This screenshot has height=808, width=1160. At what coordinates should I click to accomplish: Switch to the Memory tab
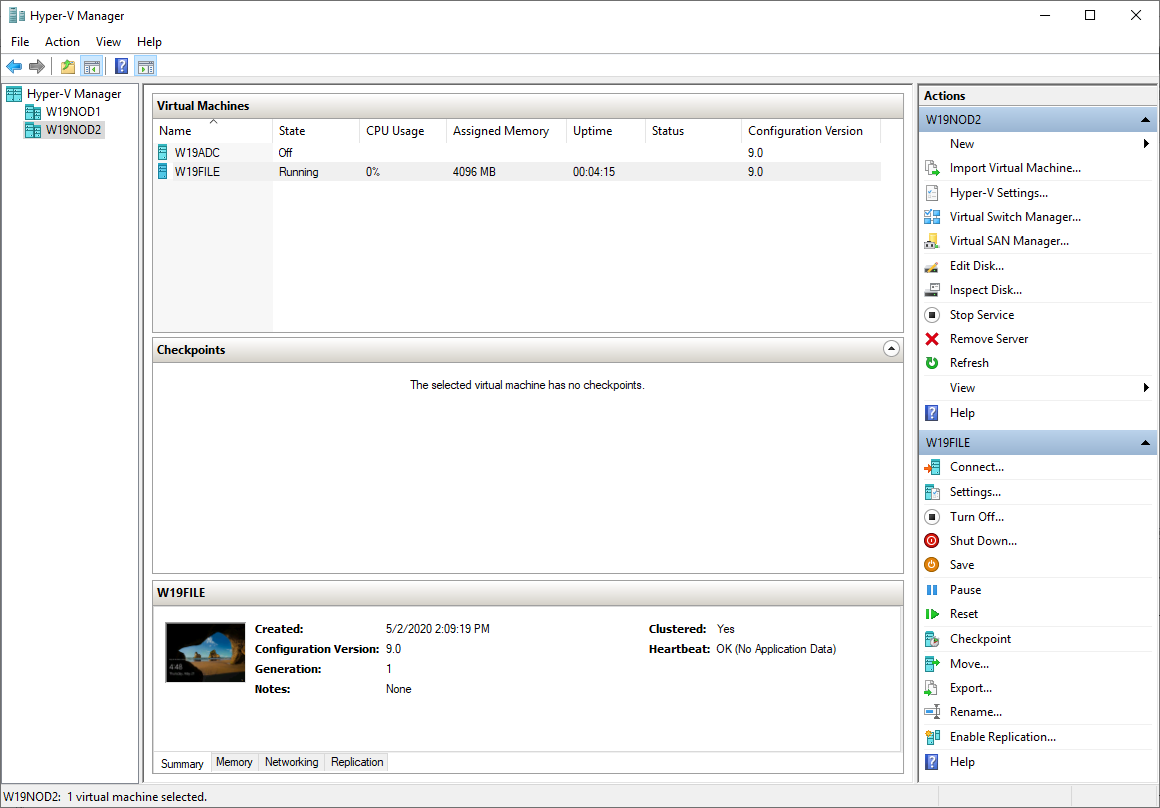pyautogui.click(x=234, y=762)
